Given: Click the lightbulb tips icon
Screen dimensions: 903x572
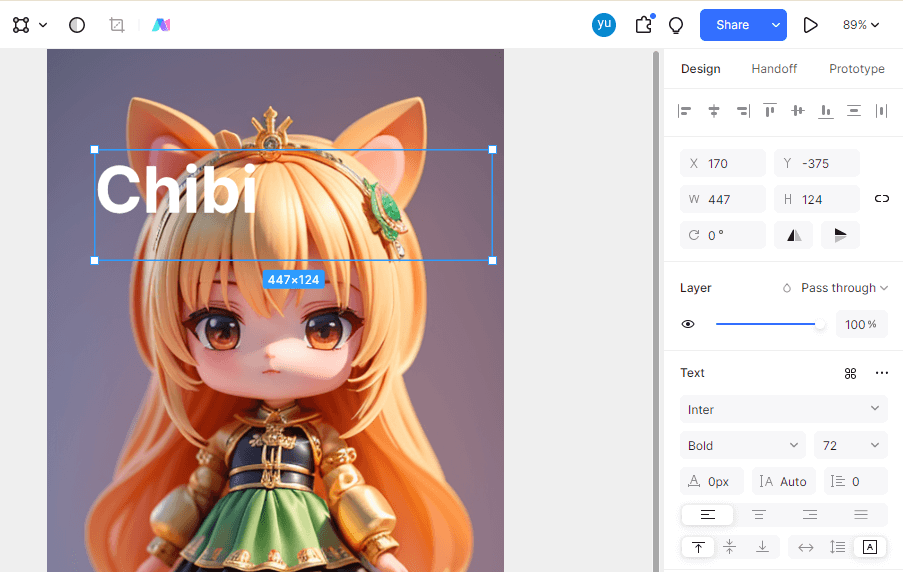Looking at the screenshot, I should coord(676,25).
